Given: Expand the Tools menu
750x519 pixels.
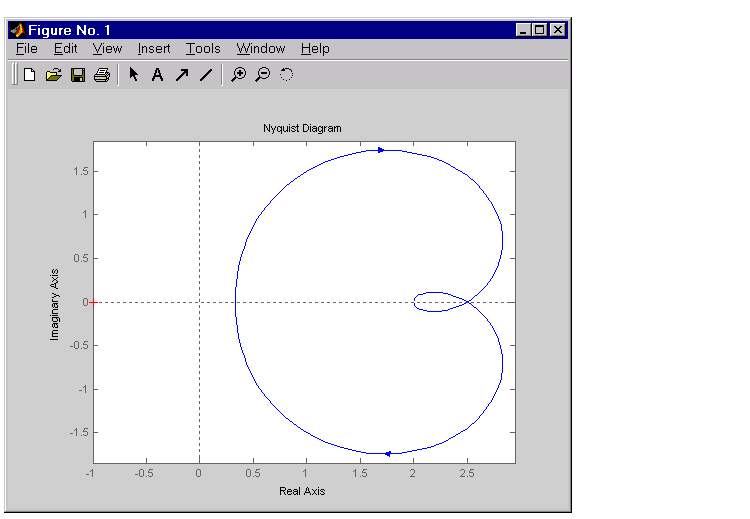Looking at the screenshot, I should tap(203, 48).
